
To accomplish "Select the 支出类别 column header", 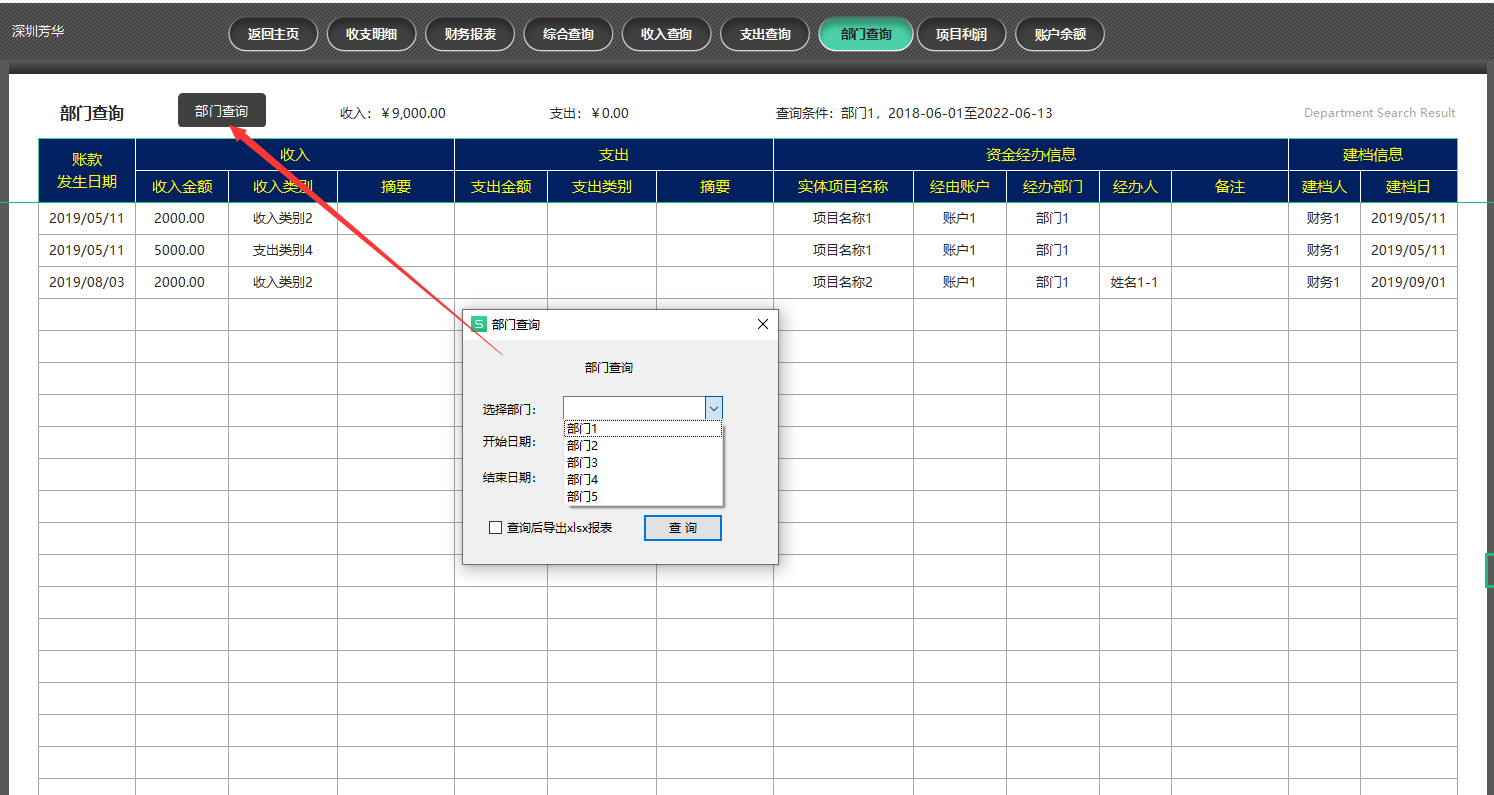I will coord(602,187).
